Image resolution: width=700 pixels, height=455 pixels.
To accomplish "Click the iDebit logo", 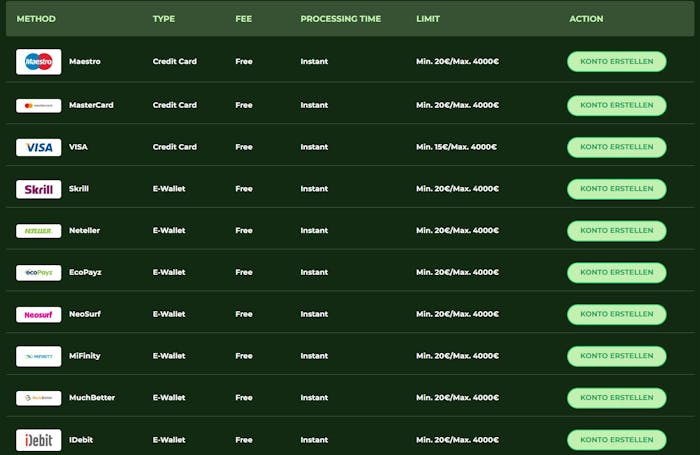I will 38,440.
